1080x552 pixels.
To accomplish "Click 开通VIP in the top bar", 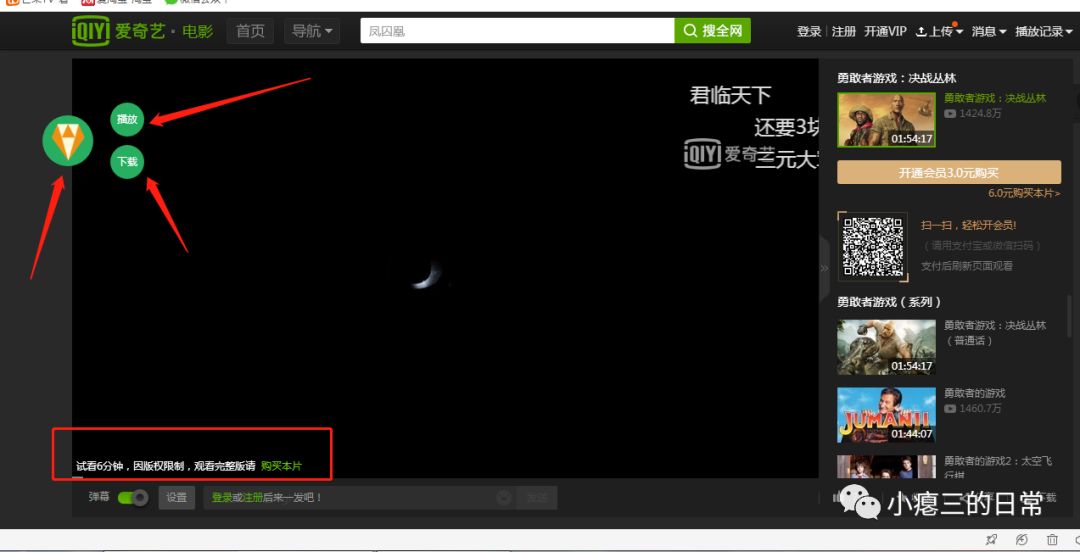I will click(x=886, y=32).
